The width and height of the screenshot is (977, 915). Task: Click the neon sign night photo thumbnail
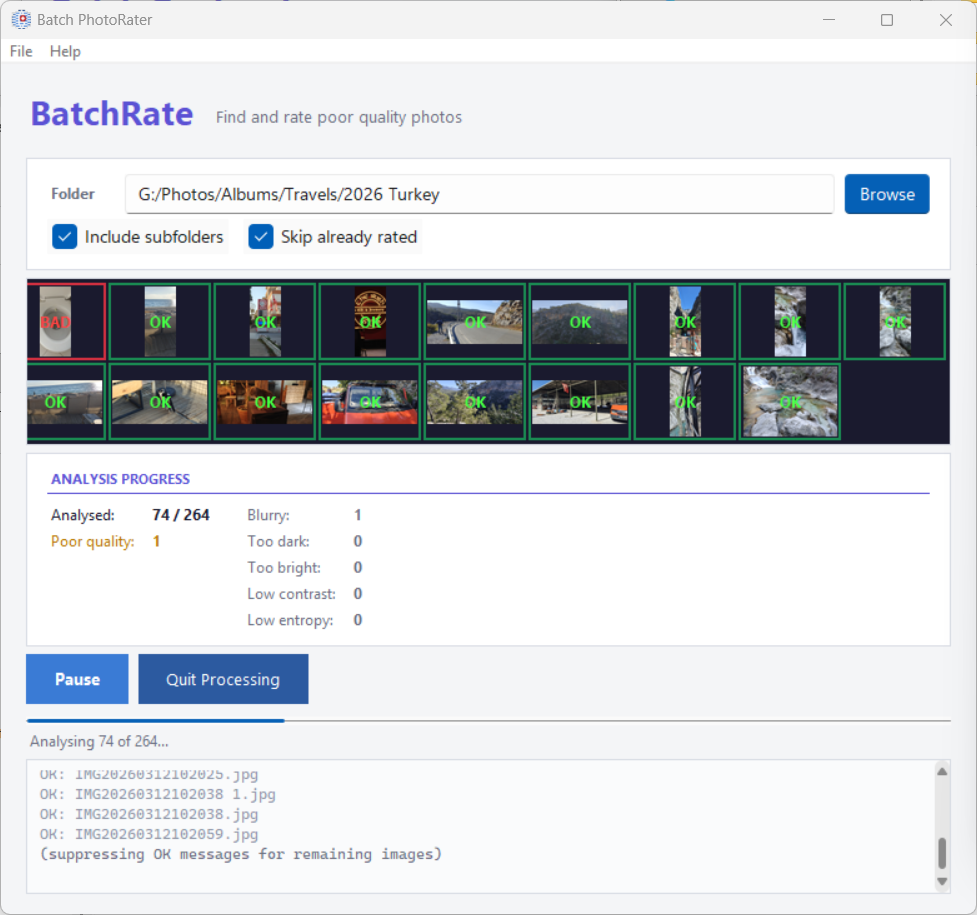(x=369, y=321)
